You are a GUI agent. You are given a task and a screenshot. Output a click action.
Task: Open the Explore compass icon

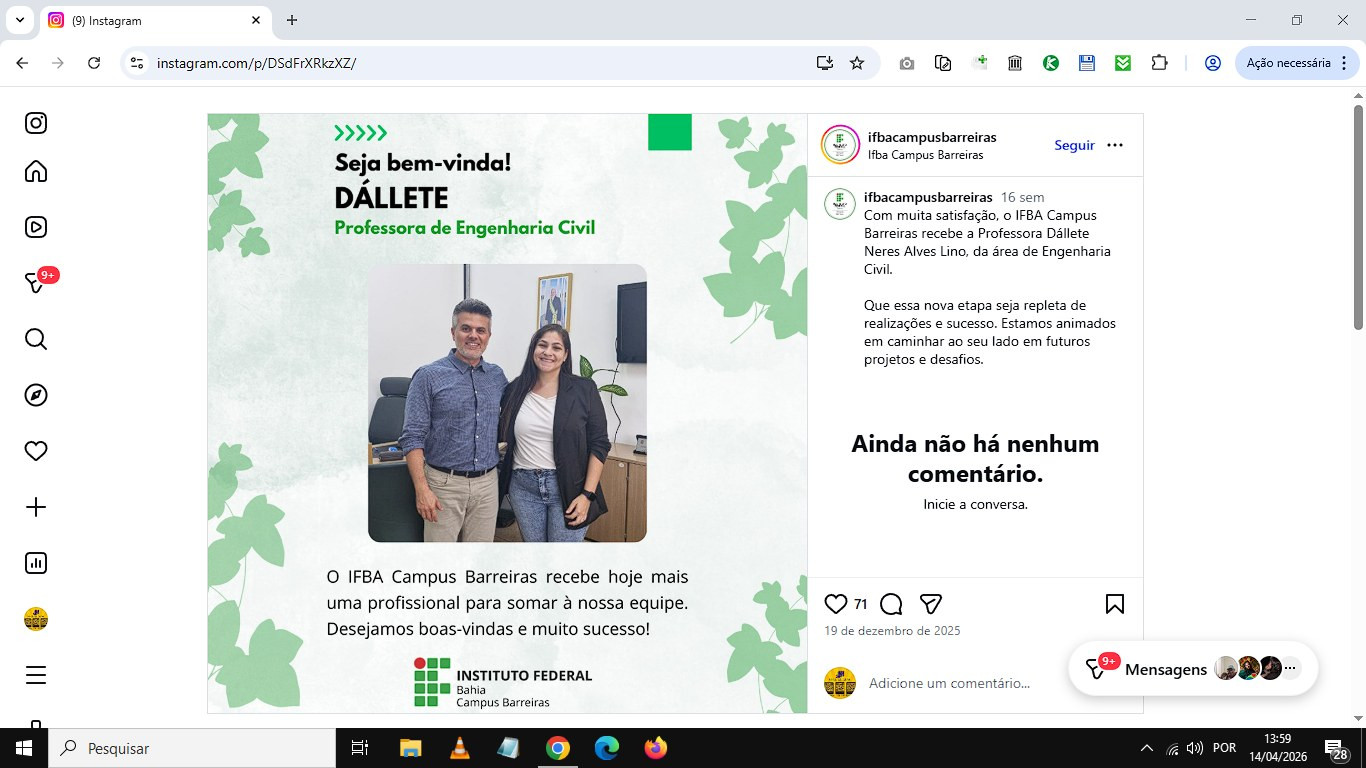(36, 396)
